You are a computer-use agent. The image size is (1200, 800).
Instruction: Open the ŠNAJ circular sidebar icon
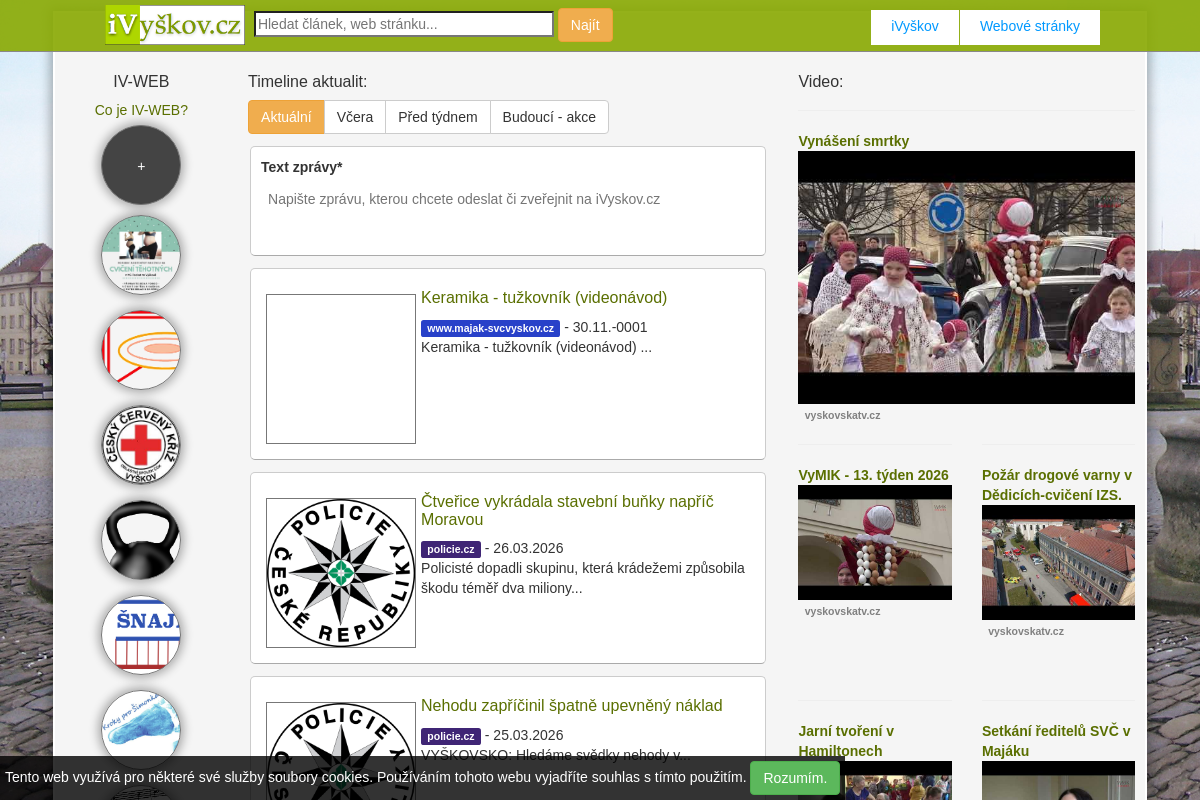141,635
